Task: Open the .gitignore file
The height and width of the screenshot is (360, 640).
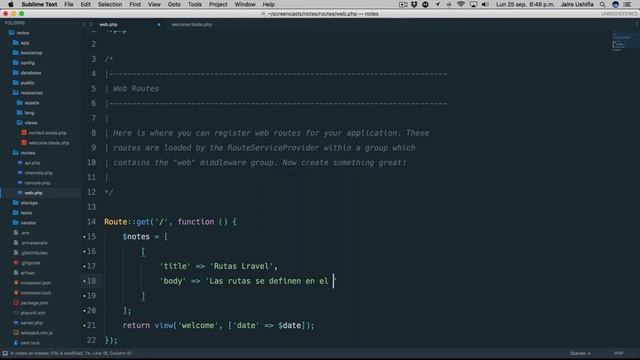Action: pyautogui.click(x=27, y=263)
